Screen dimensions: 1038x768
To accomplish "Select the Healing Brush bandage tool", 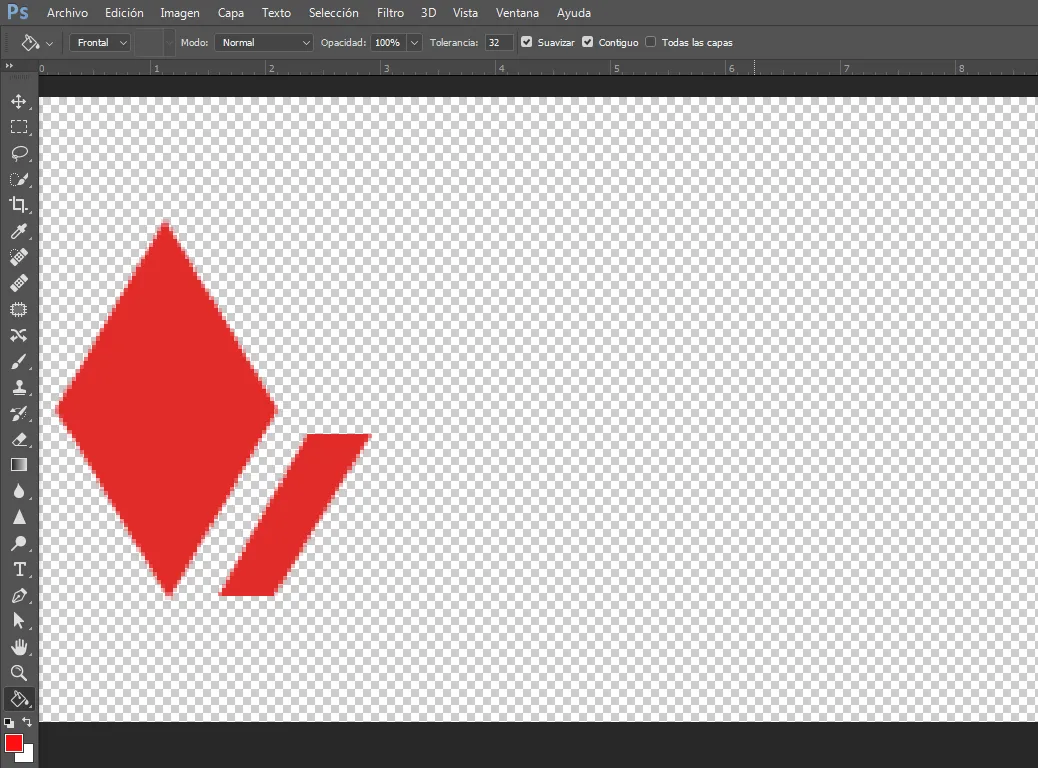I will click(19, 283).
